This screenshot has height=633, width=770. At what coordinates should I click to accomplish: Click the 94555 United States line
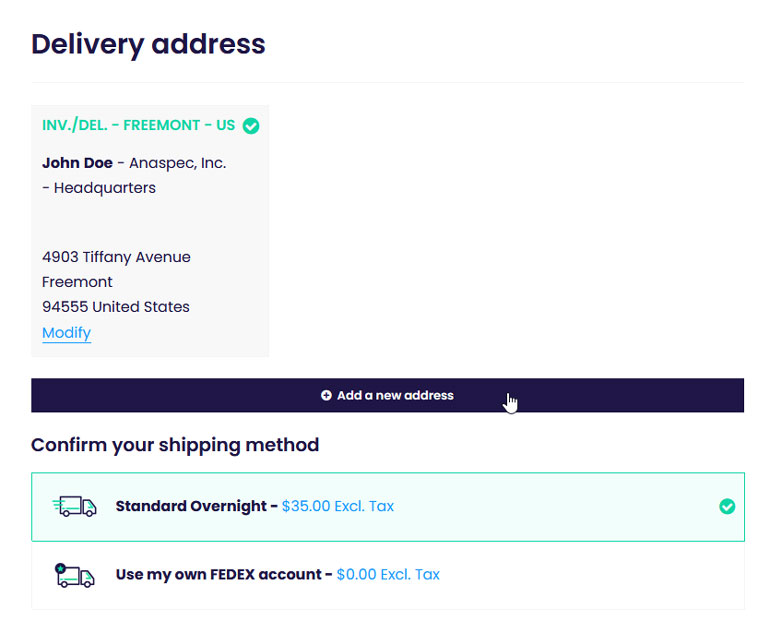[x=116, y=307]
